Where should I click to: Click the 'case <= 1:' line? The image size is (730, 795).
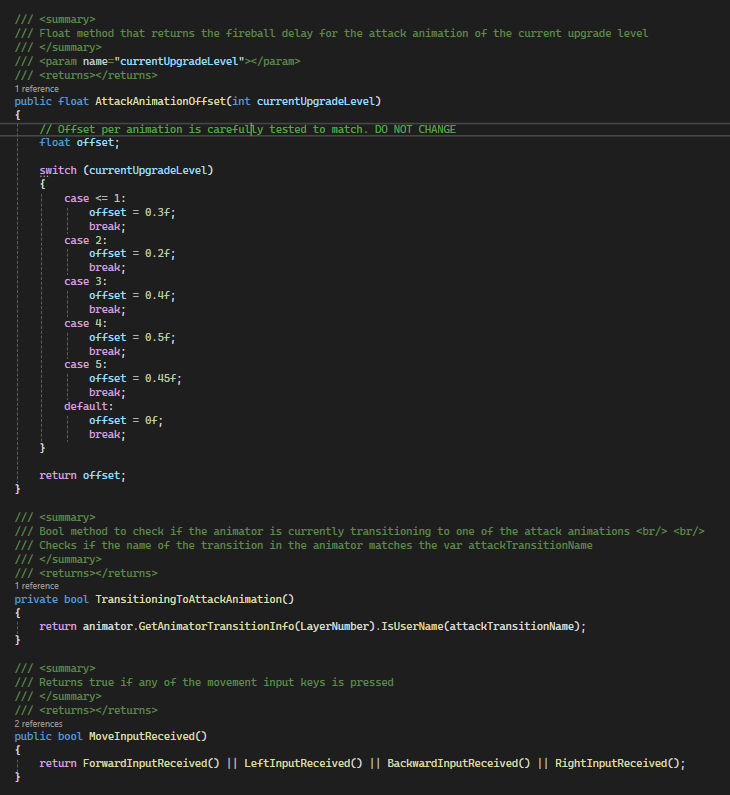[x=95, y=199]
